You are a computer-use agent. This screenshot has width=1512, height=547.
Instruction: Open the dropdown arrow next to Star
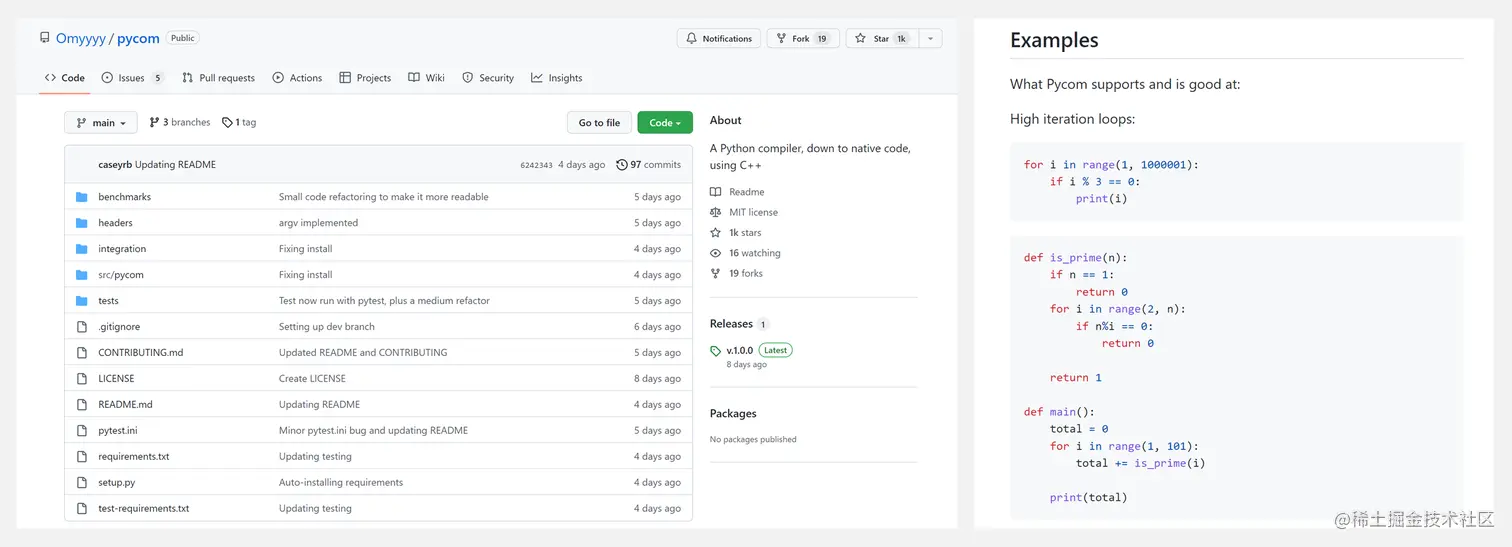(x=930, y=38)
